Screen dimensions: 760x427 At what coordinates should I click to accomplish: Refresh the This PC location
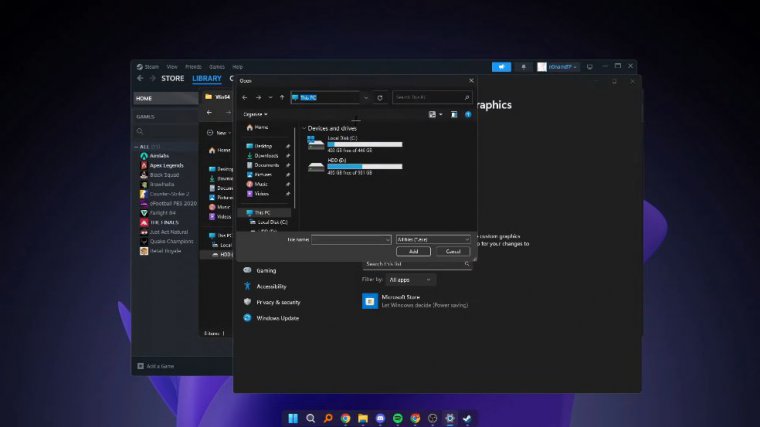point(379,98)
